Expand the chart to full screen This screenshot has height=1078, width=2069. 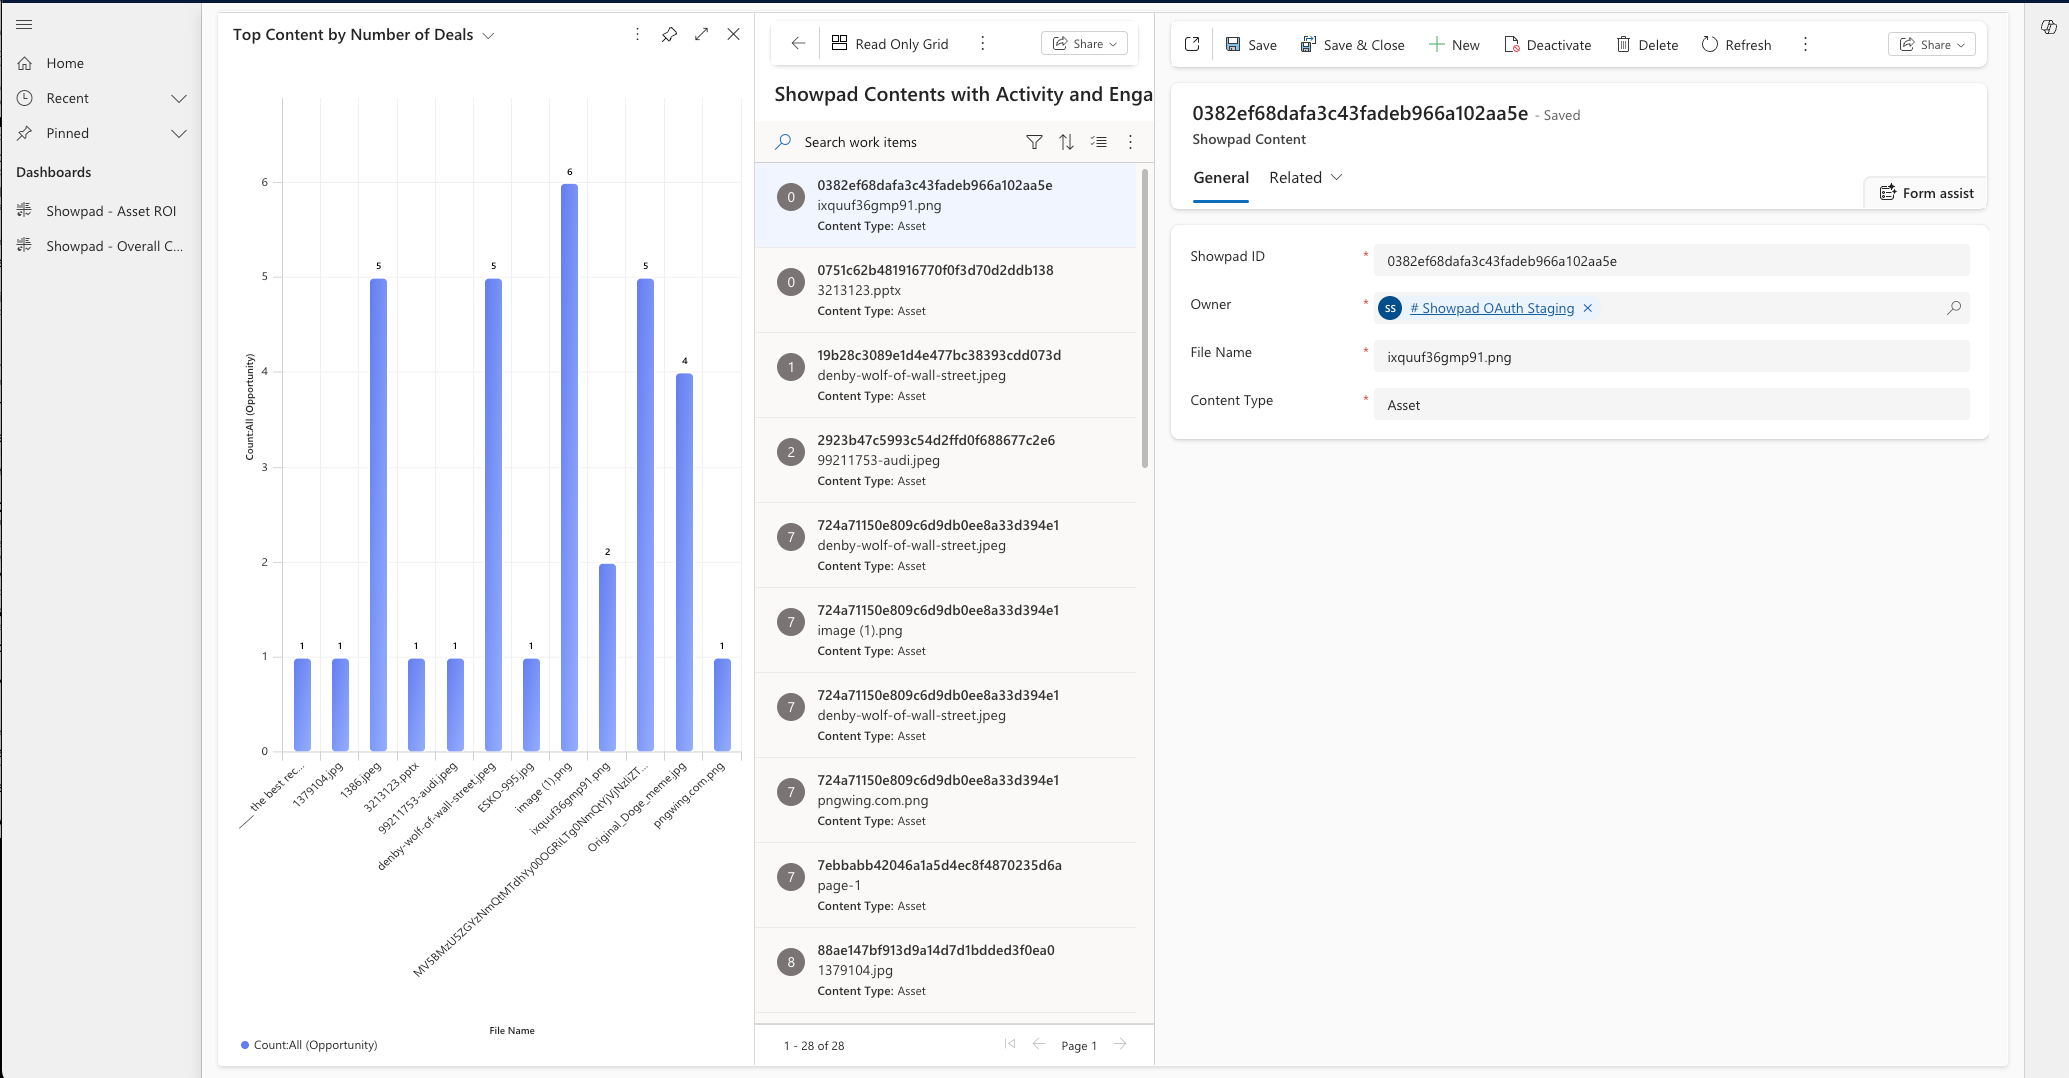[x=701, y=35]
